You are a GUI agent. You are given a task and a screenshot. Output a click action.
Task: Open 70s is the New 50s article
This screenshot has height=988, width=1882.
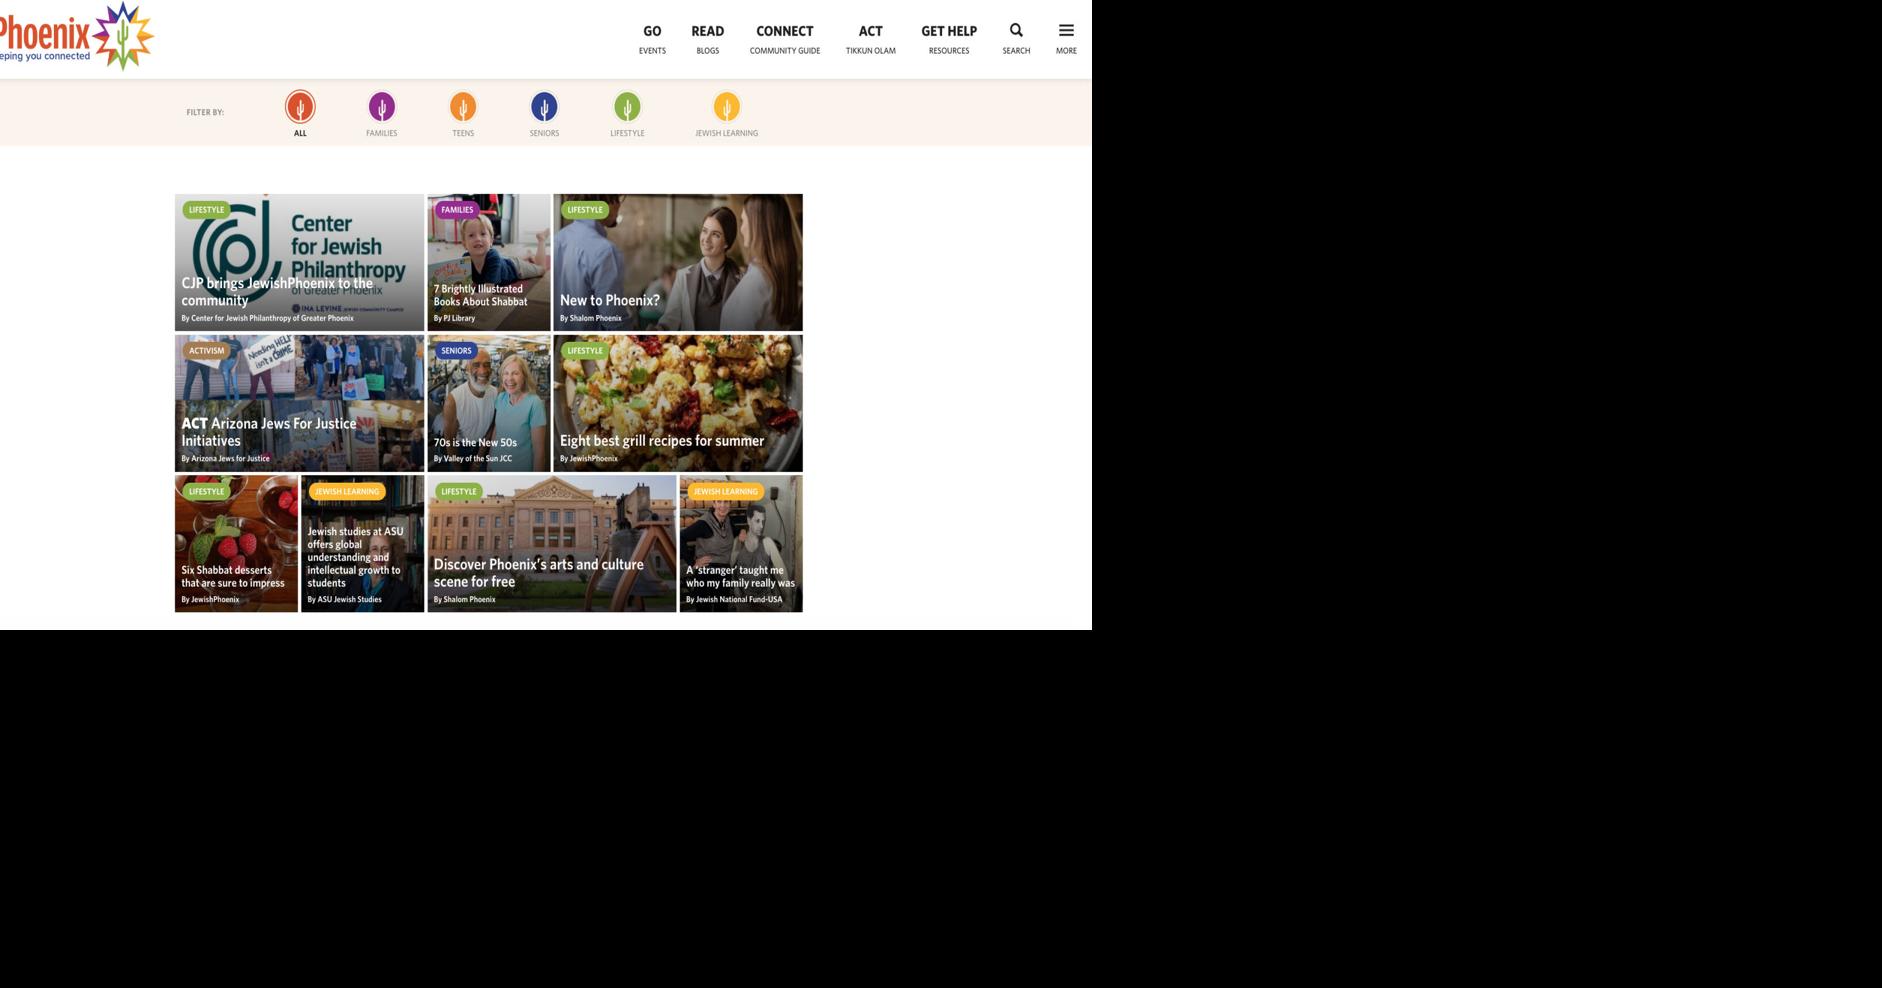pyautogui.click(x=489, y=403)
